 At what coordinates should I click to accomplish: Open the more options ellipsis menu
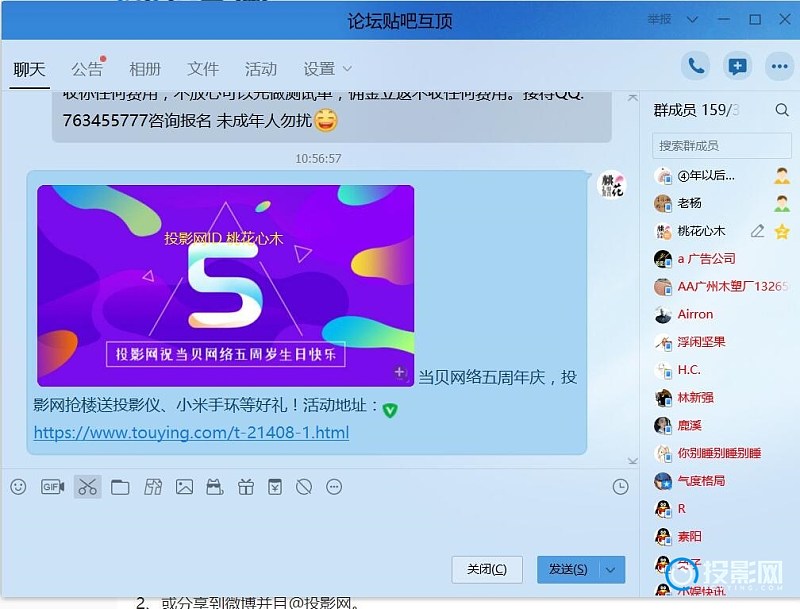point(779,66)
